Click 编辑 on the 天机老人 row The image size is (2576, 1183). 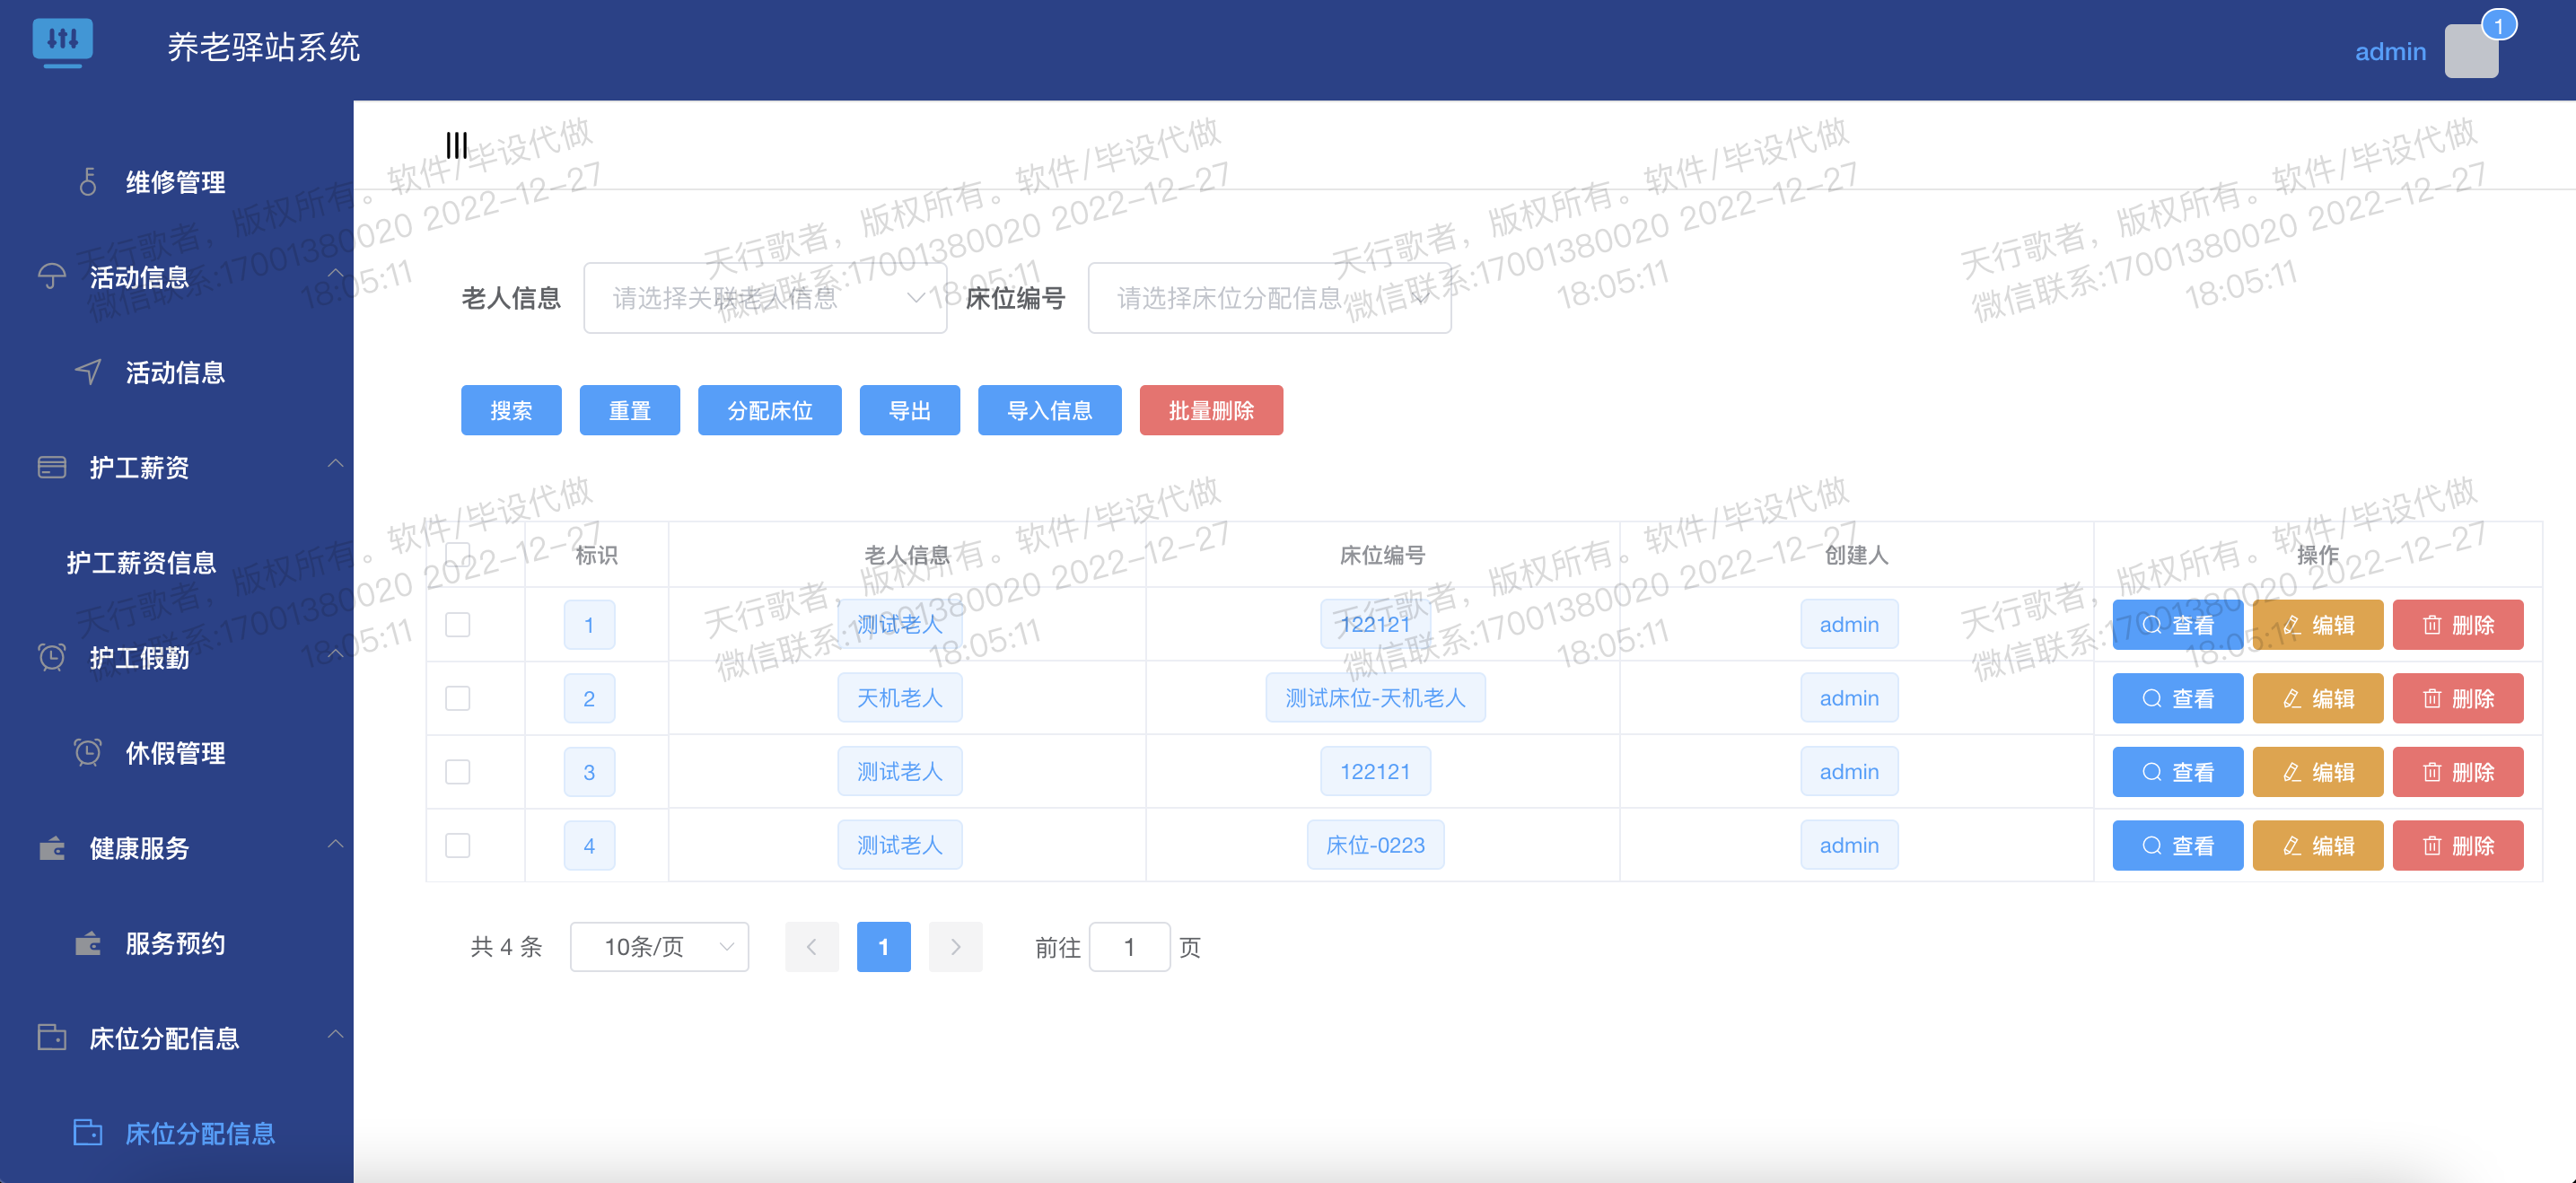pos(2318,698)
